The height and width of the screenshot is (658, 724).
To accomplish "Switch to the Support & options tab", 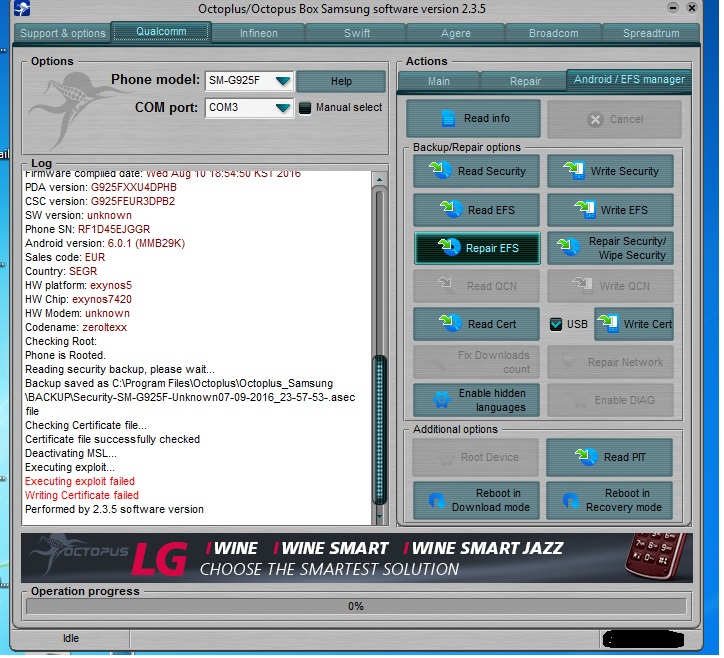I will [63, 33].
